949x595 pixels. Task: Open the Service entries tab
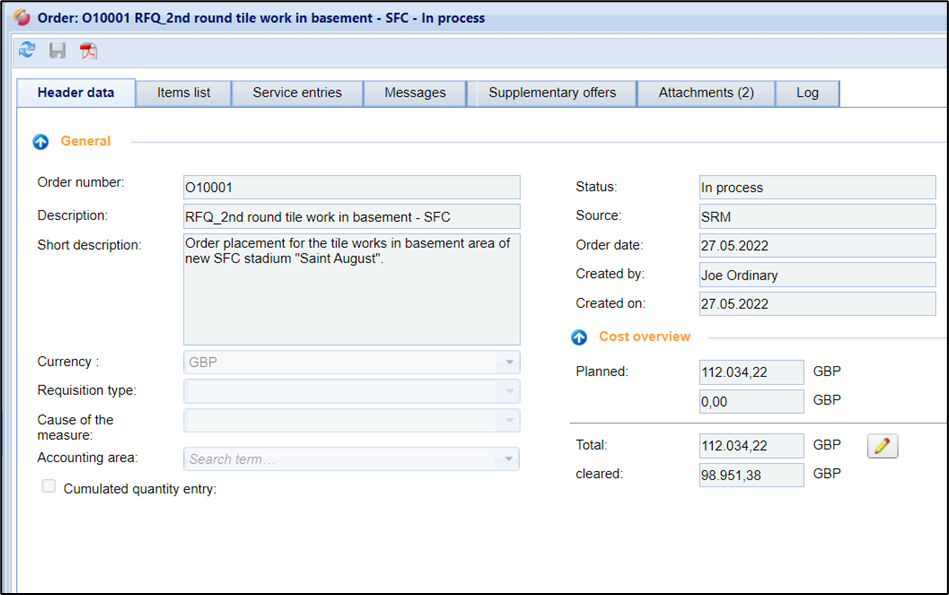(x=297, y=93)
